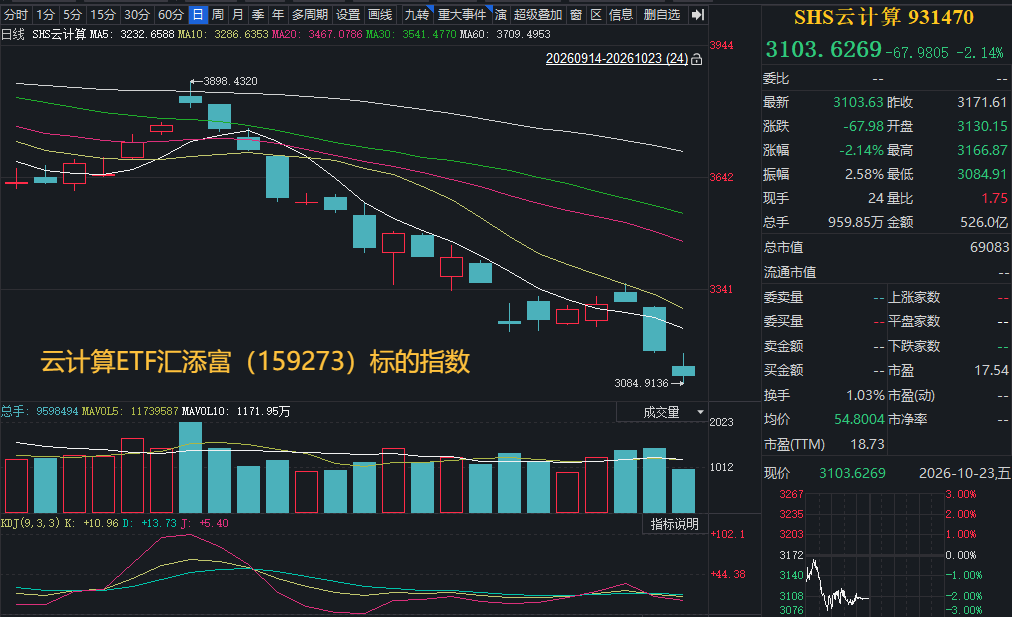Click 删自选 to remove from watchlist
The image size is (1012, 617).
662,15
